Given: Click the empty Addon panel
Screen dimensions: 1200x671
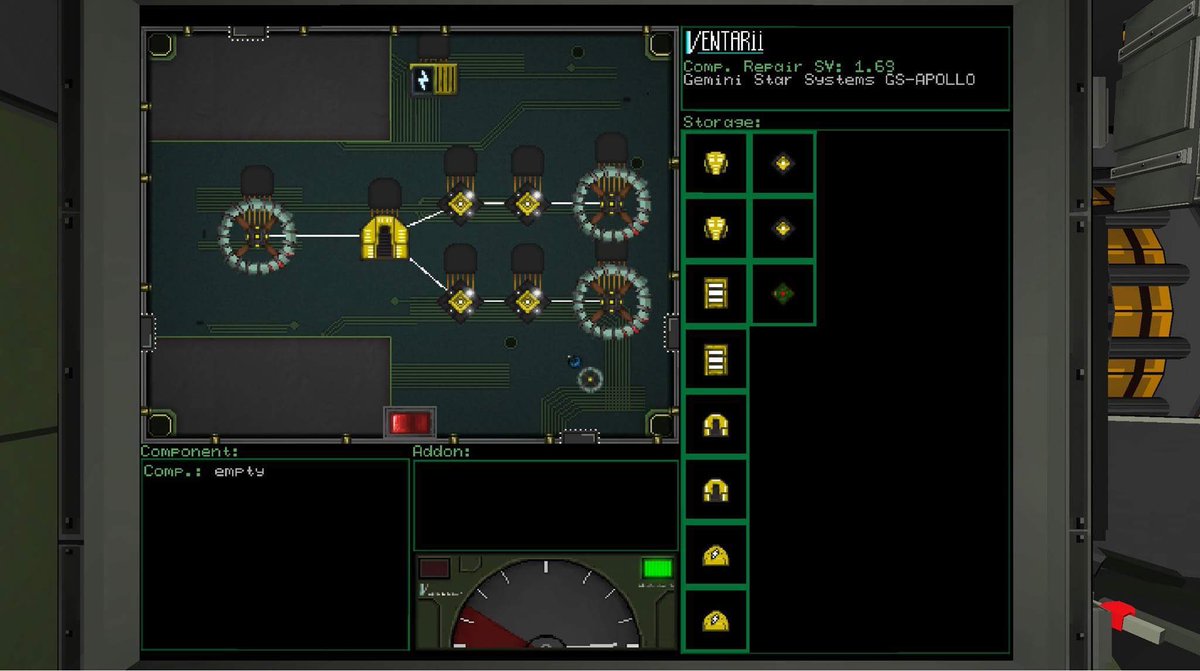Looking at the screenshot, I should tap(545, 505).
